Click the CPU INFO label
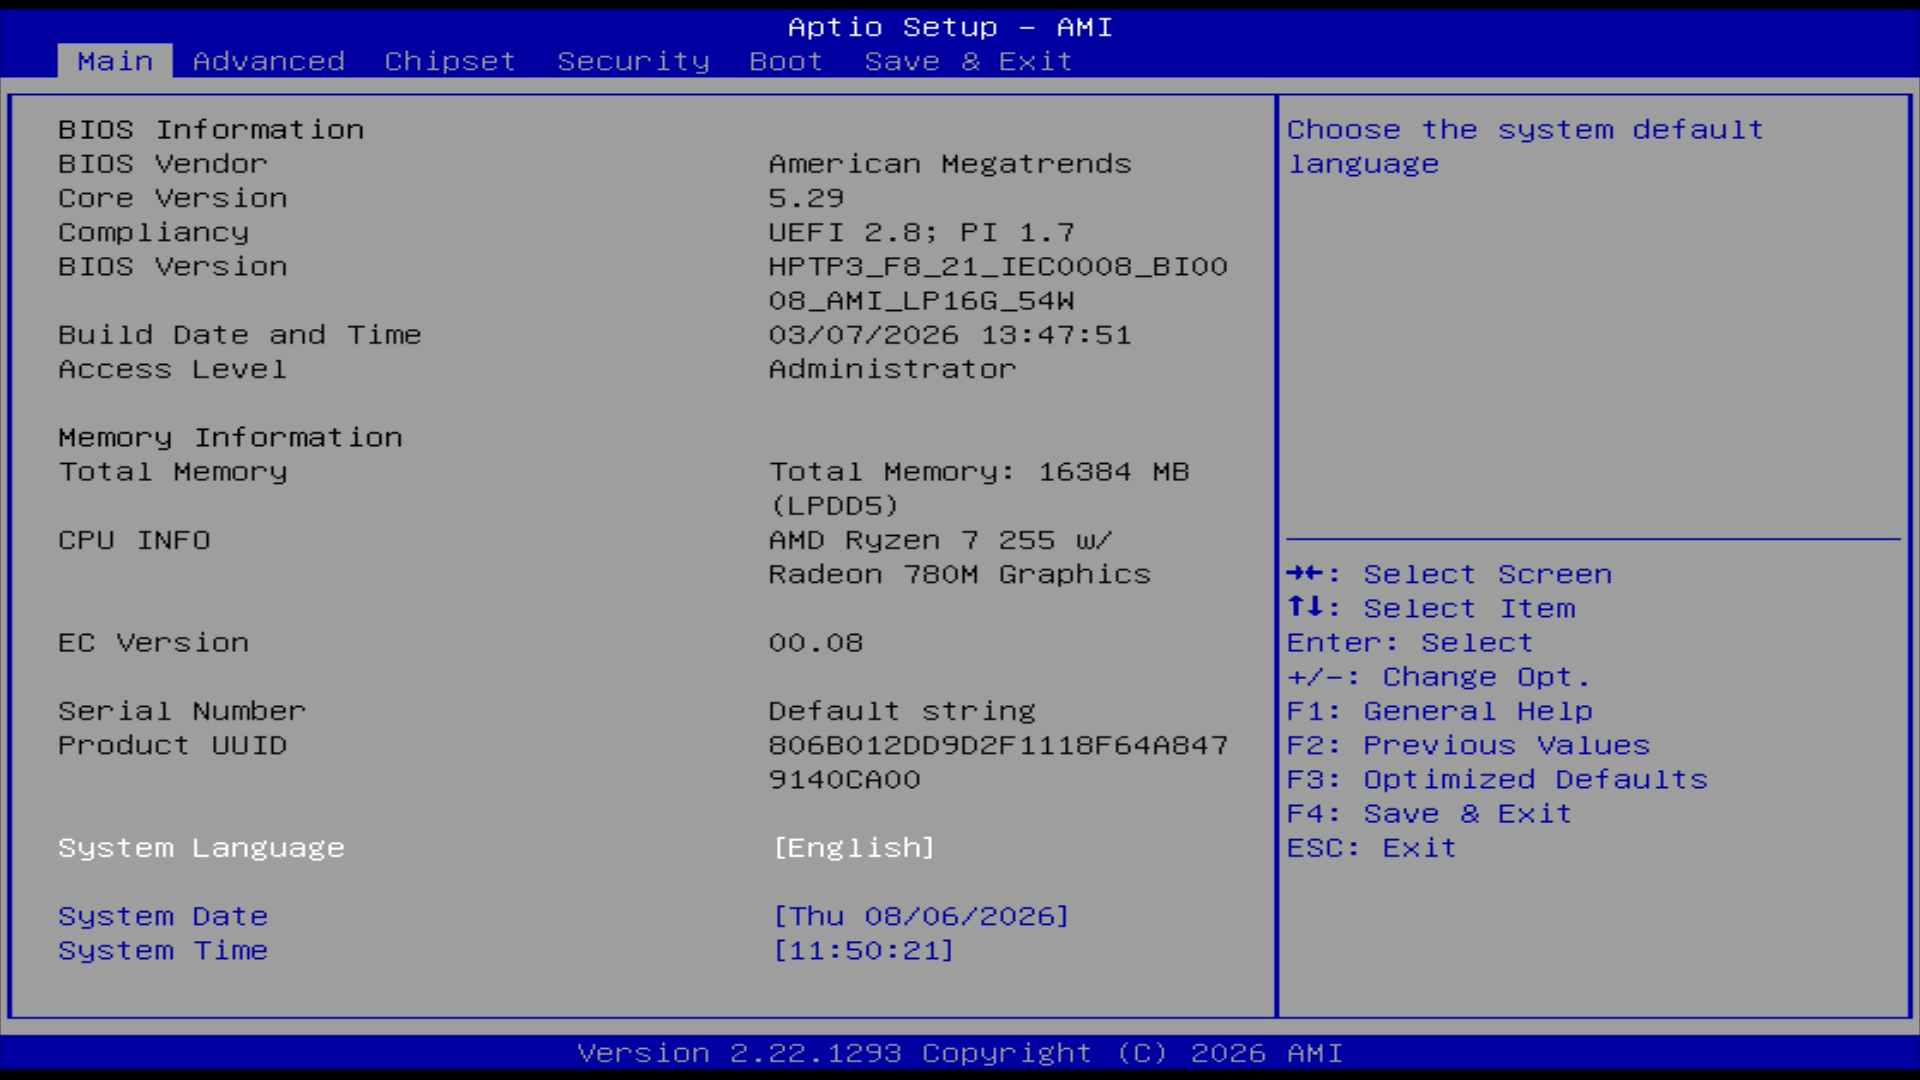Screen dimensions: 1920x1080 pos(134,540)
